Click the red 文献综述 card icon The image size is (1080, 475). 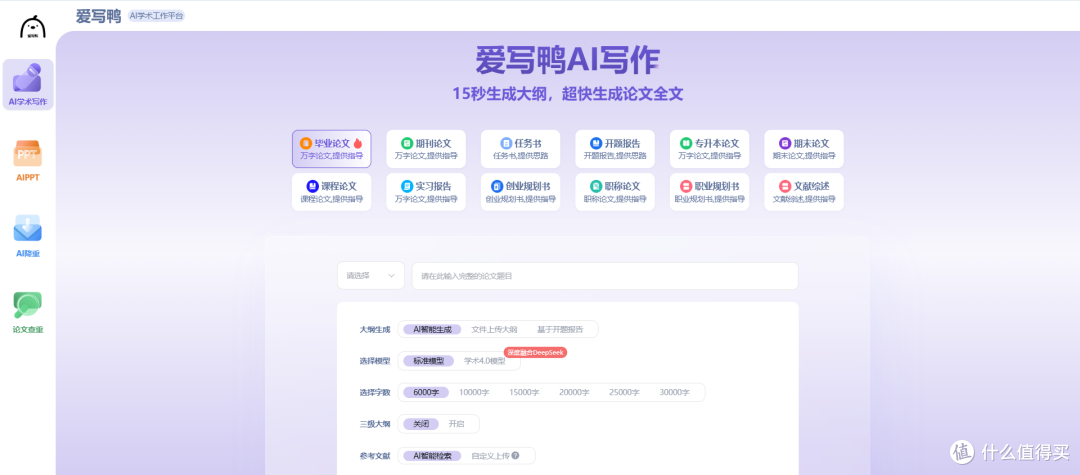tap(785, 186)
